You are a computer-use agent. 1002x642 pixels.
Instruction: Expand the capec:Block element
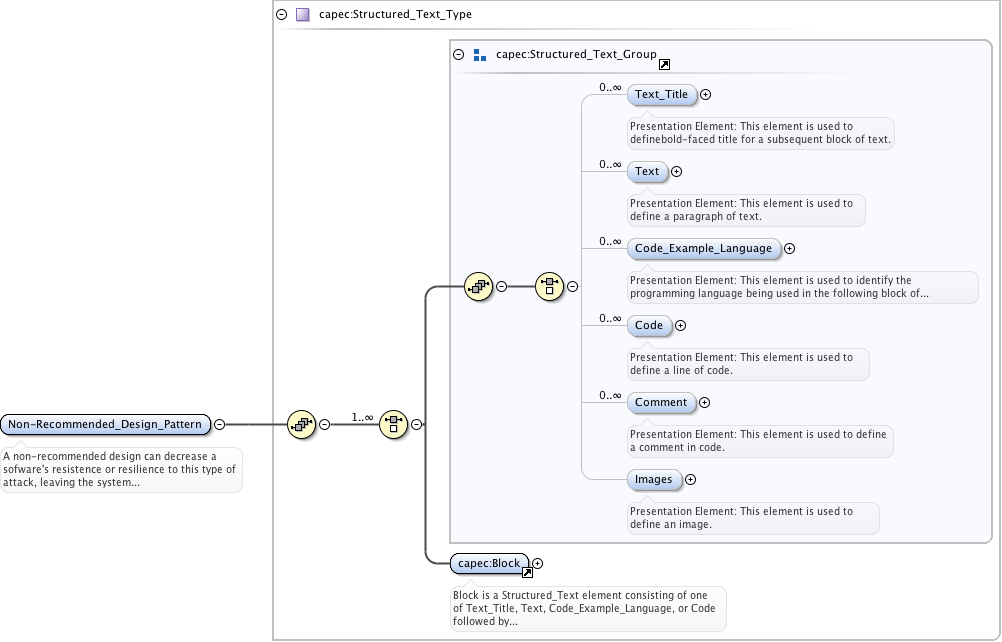coord(538,564)
